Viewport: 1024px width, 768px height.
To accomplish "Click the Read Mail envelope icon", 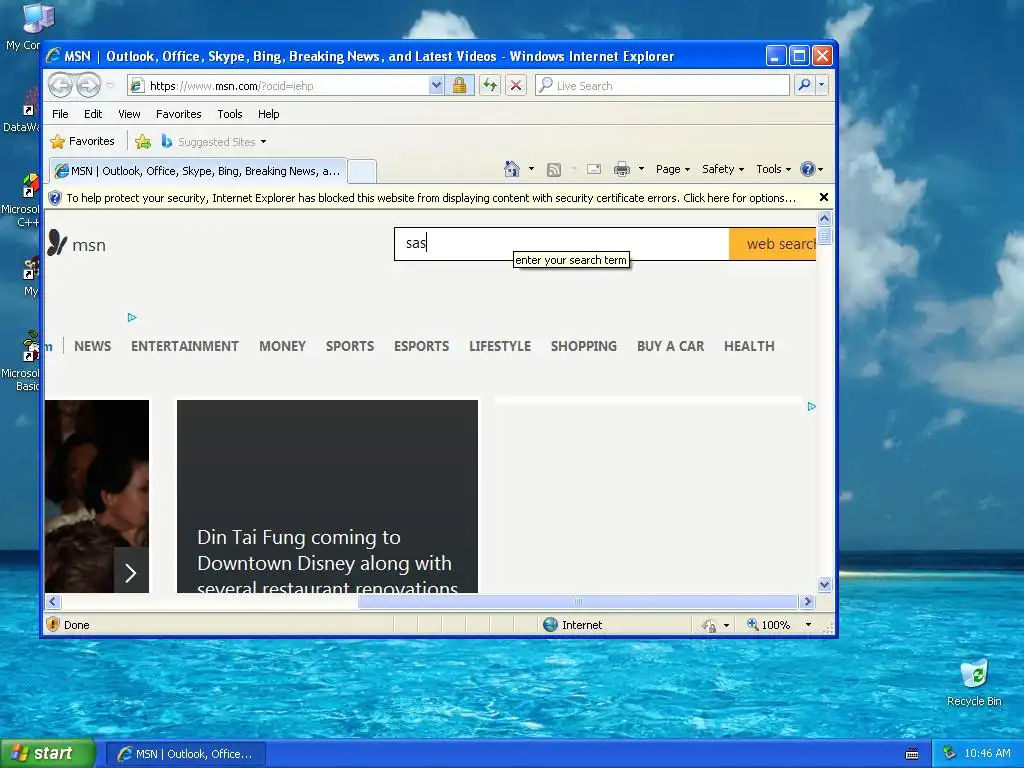I will (594, 169).
